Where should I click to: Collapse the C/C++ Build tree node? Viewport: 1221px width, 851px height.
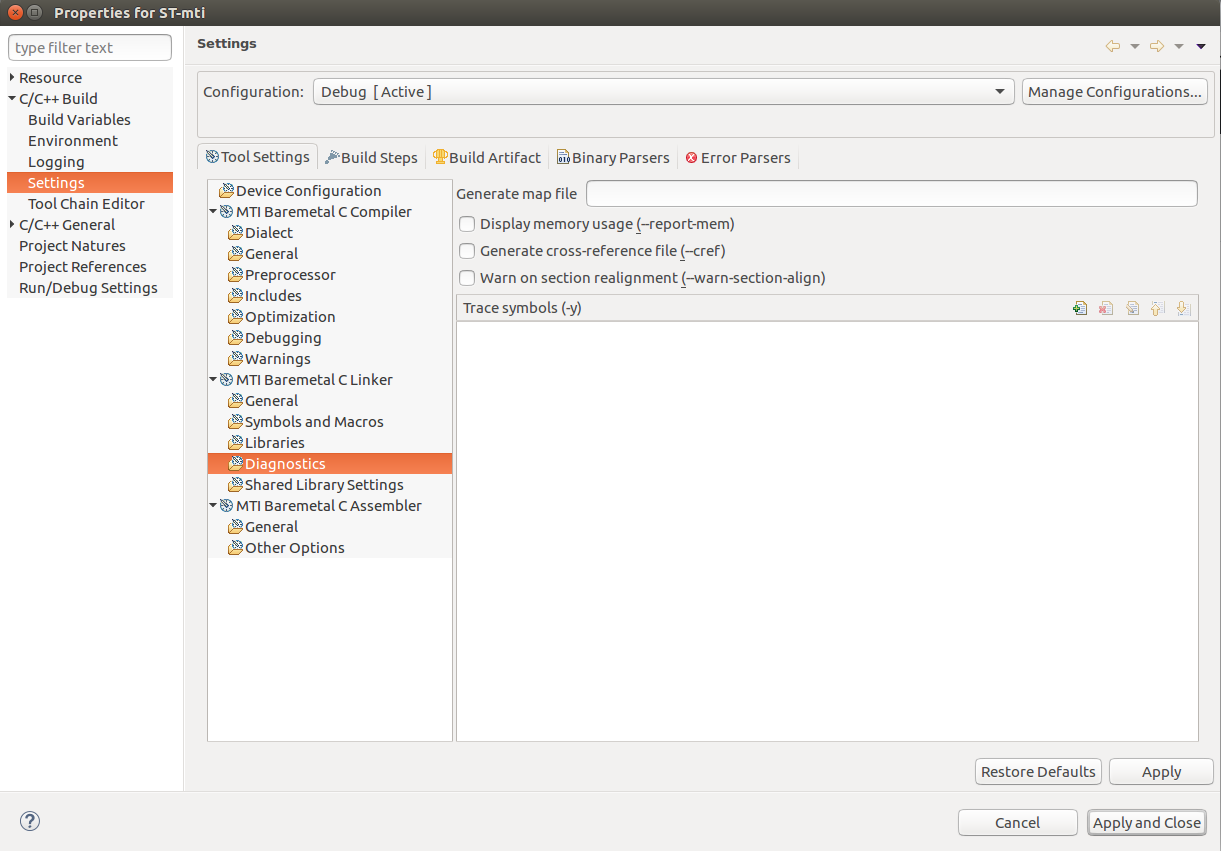coord(12,99)
